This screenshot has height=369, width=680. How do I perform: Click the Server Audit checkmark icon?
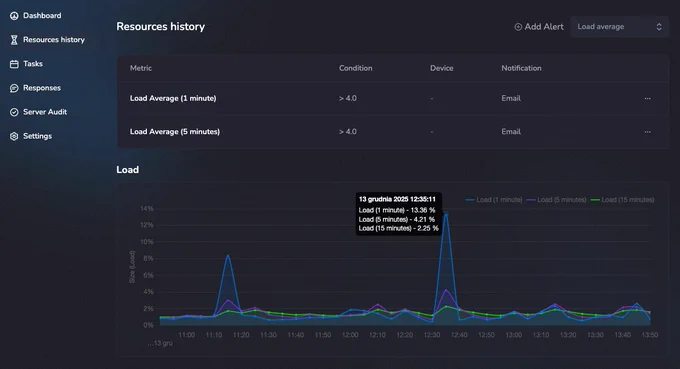click(x=14, y=112)
